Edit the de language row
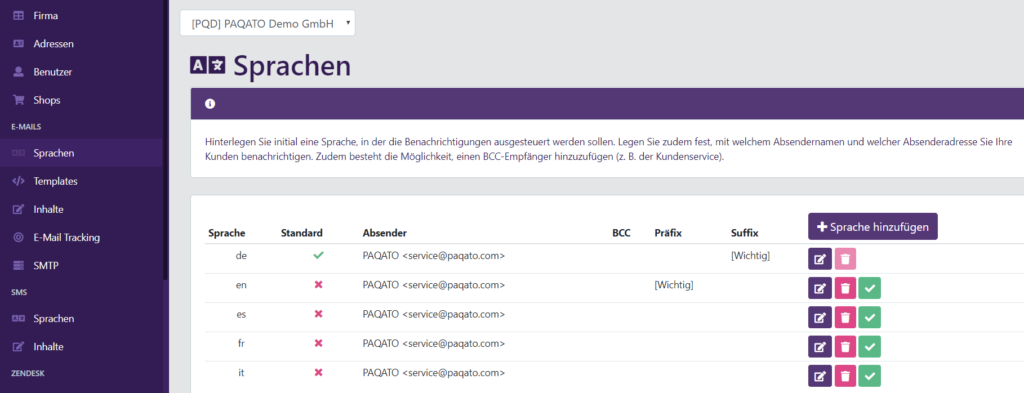The width and height of the screenshot is (1024, 393). tap(820, 259)
